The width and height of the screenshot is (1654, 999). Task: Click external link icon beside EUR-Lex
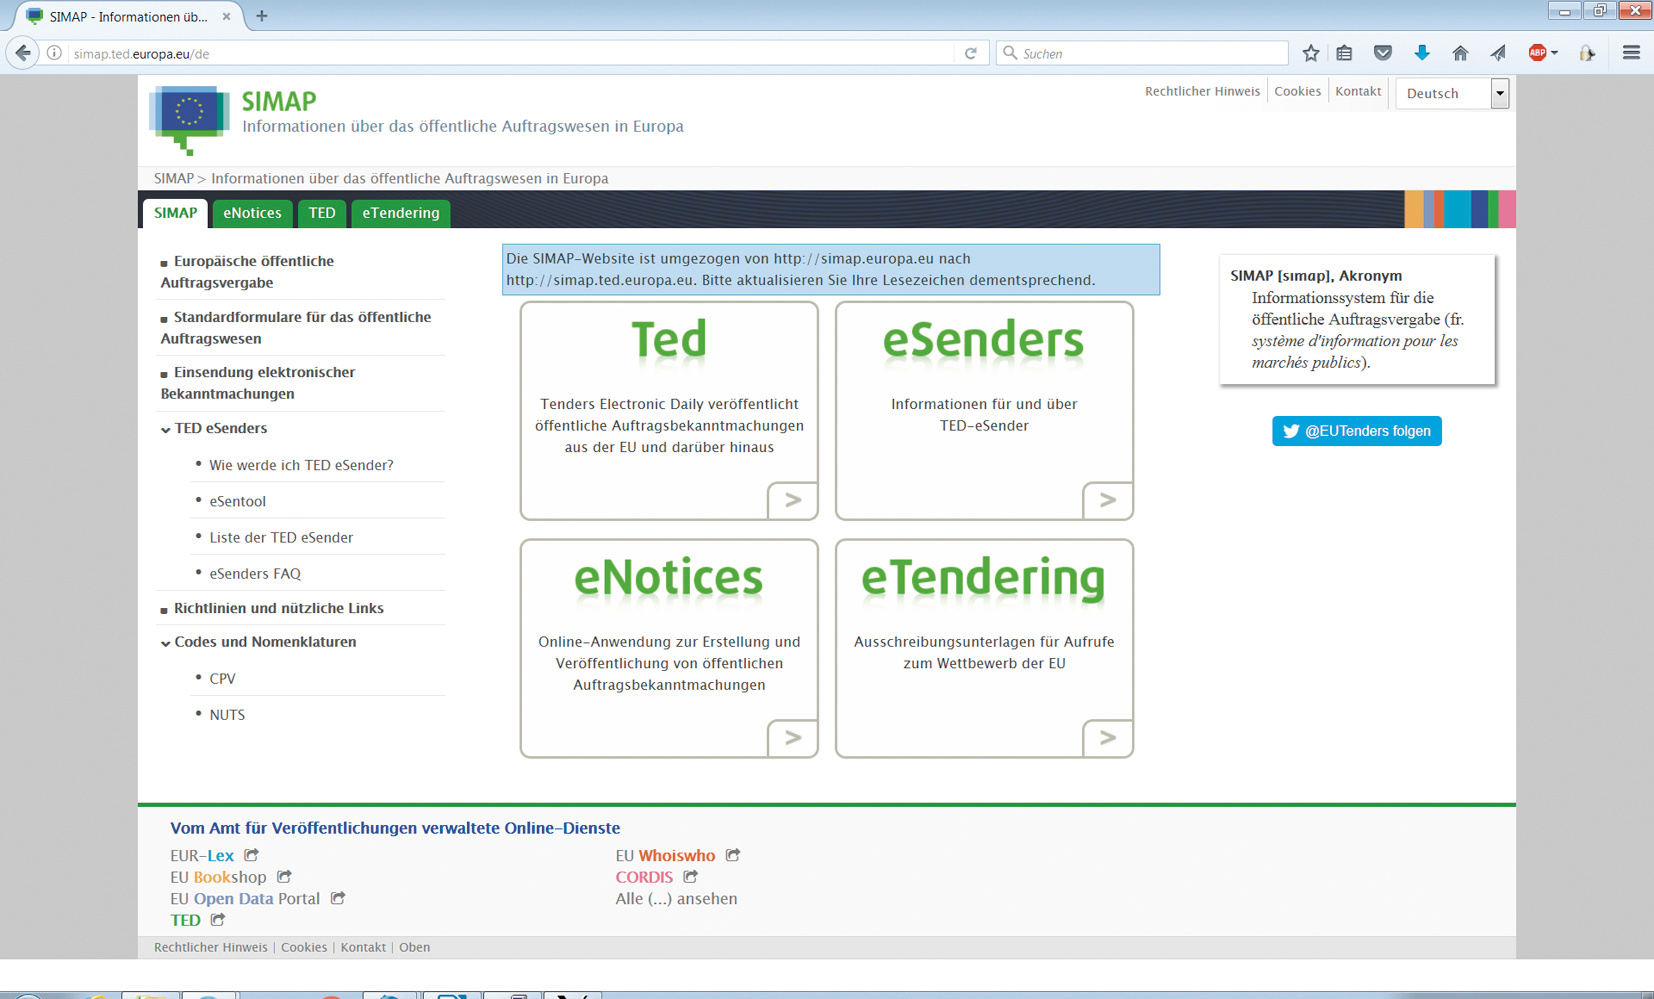point(252,855)
